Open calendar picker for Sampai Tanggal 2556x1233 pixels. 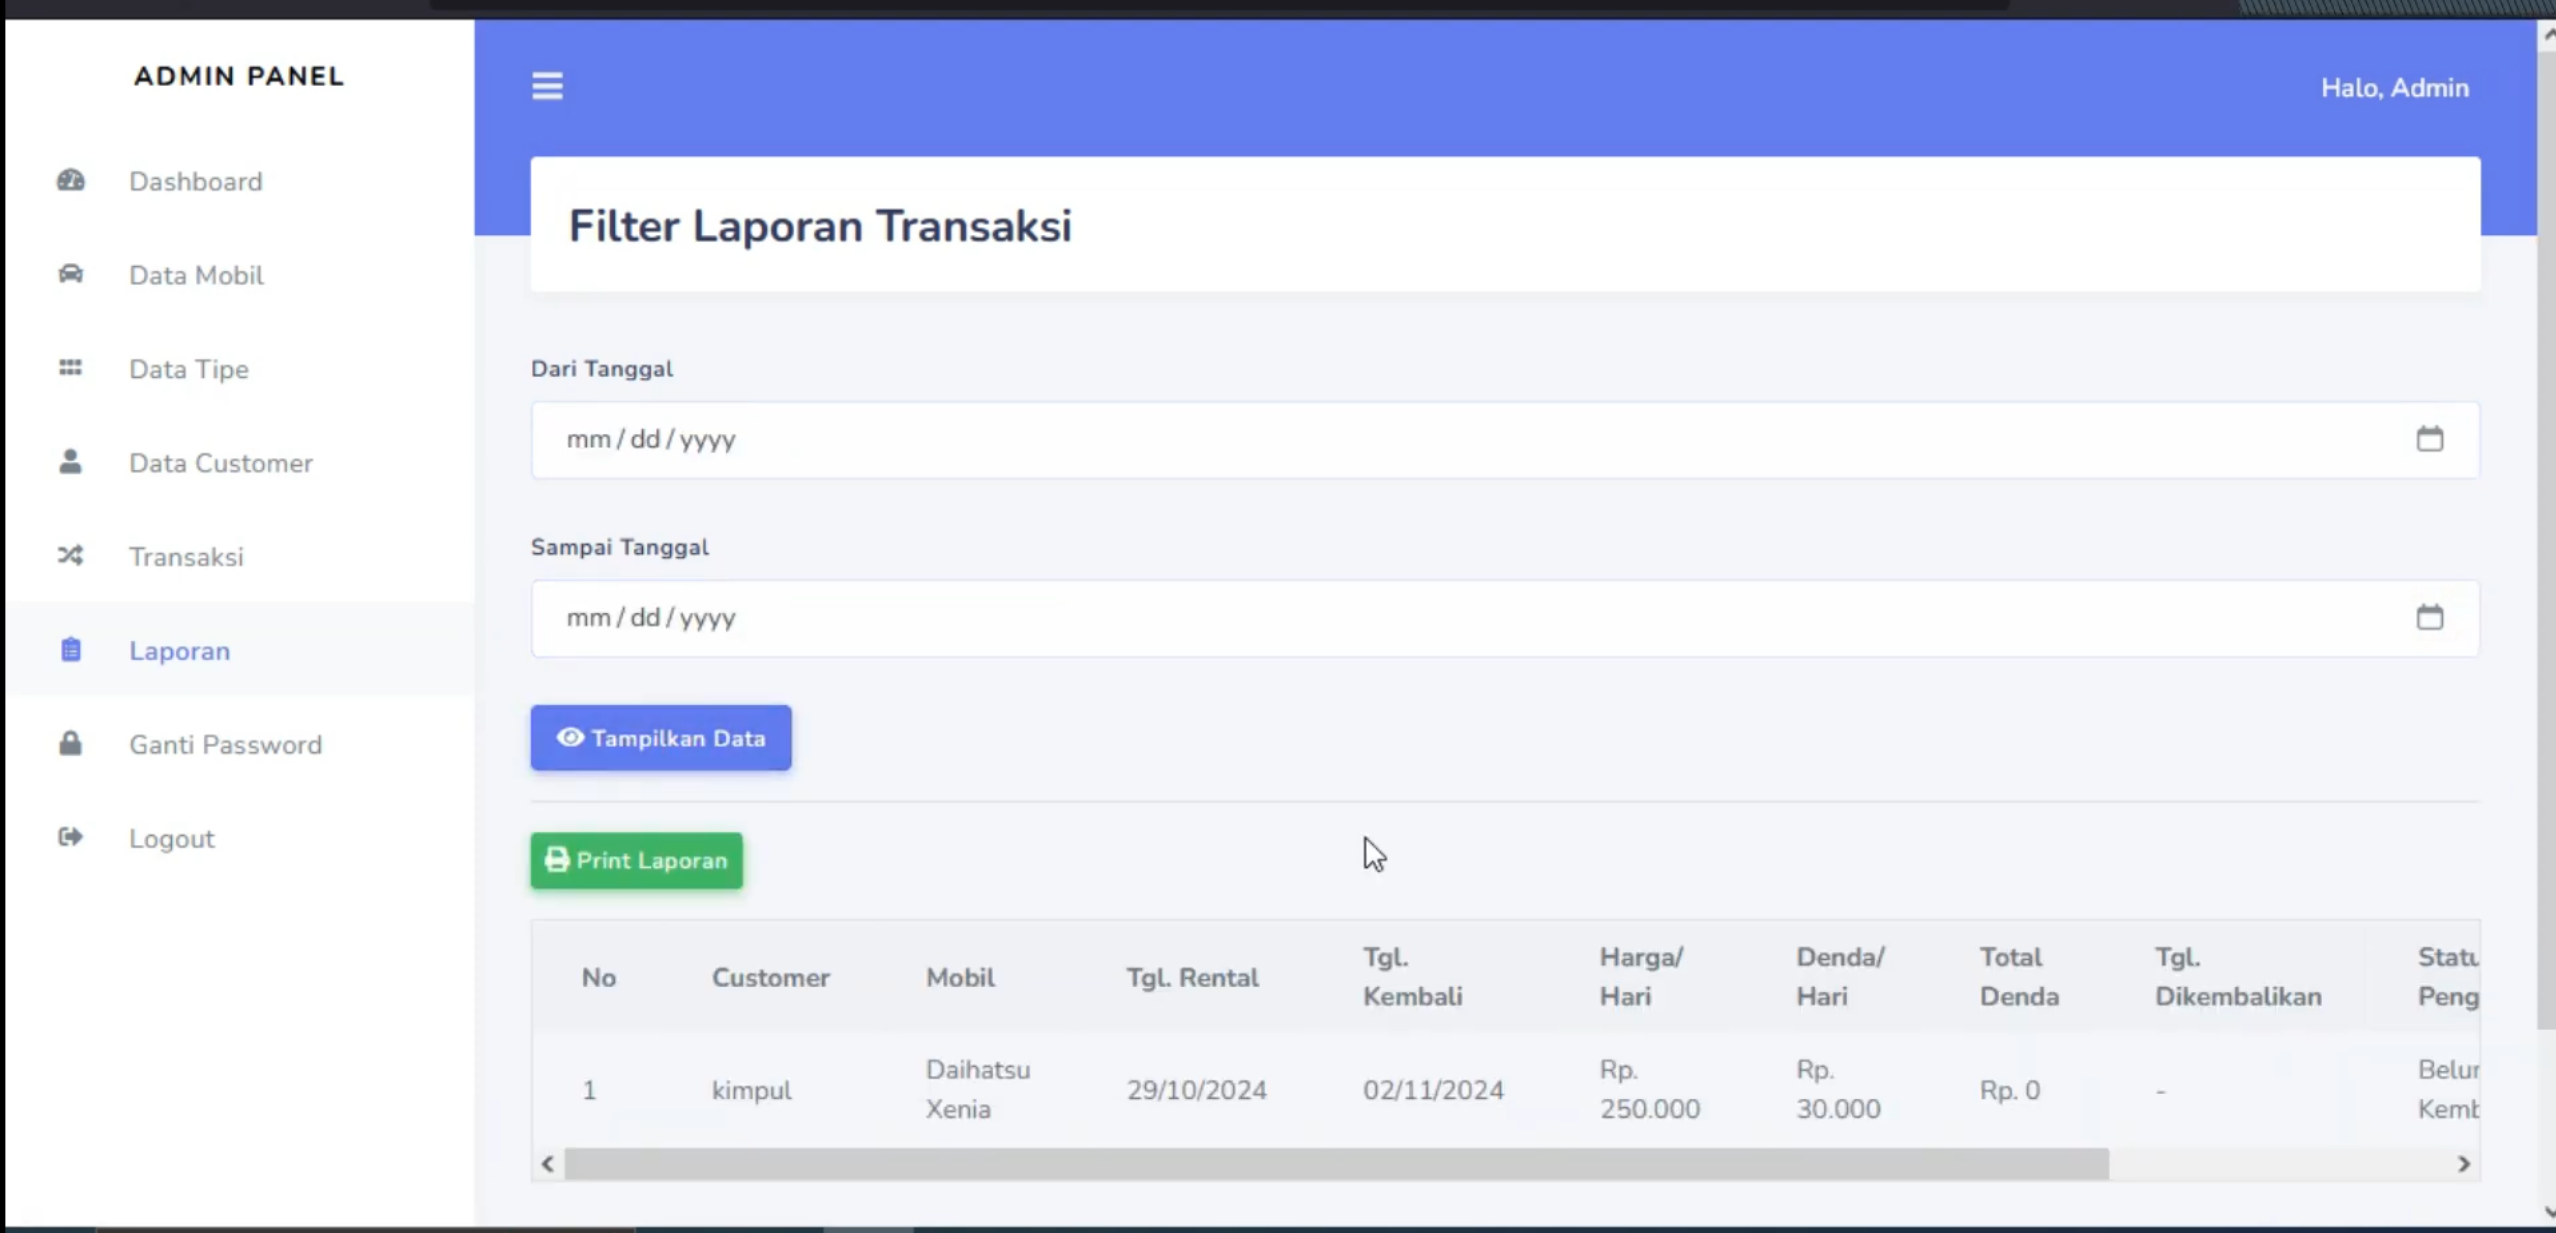[x=2430, y=617]
